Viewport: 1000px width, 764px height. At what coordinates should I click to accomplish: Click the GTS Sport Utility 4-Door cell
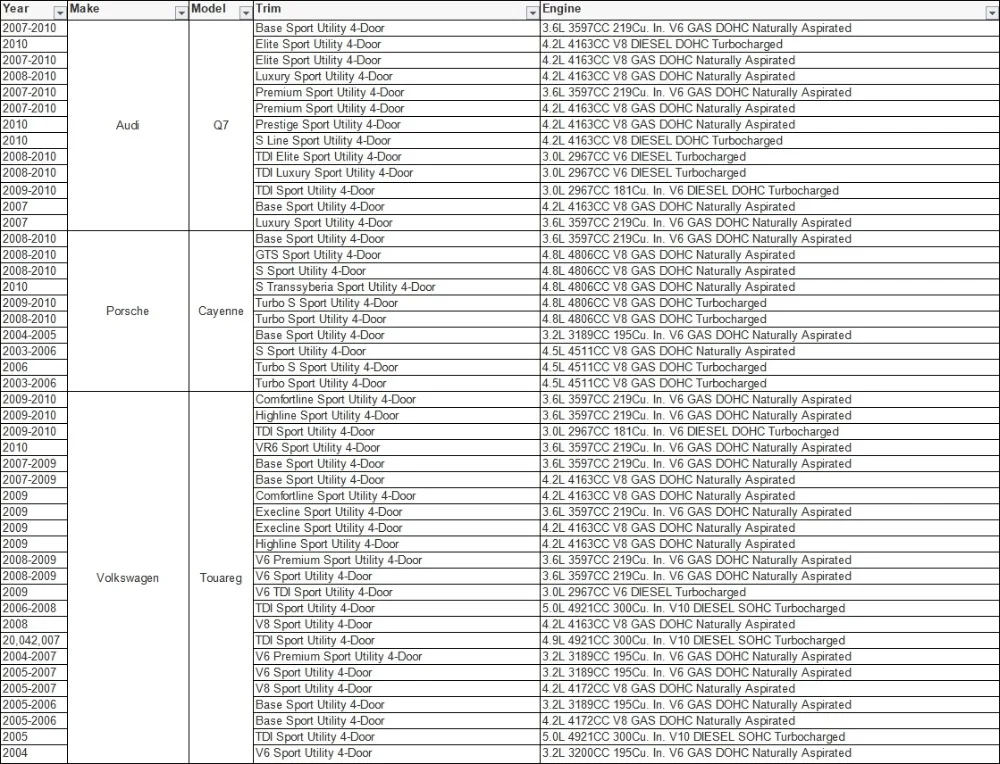point(396,255)
